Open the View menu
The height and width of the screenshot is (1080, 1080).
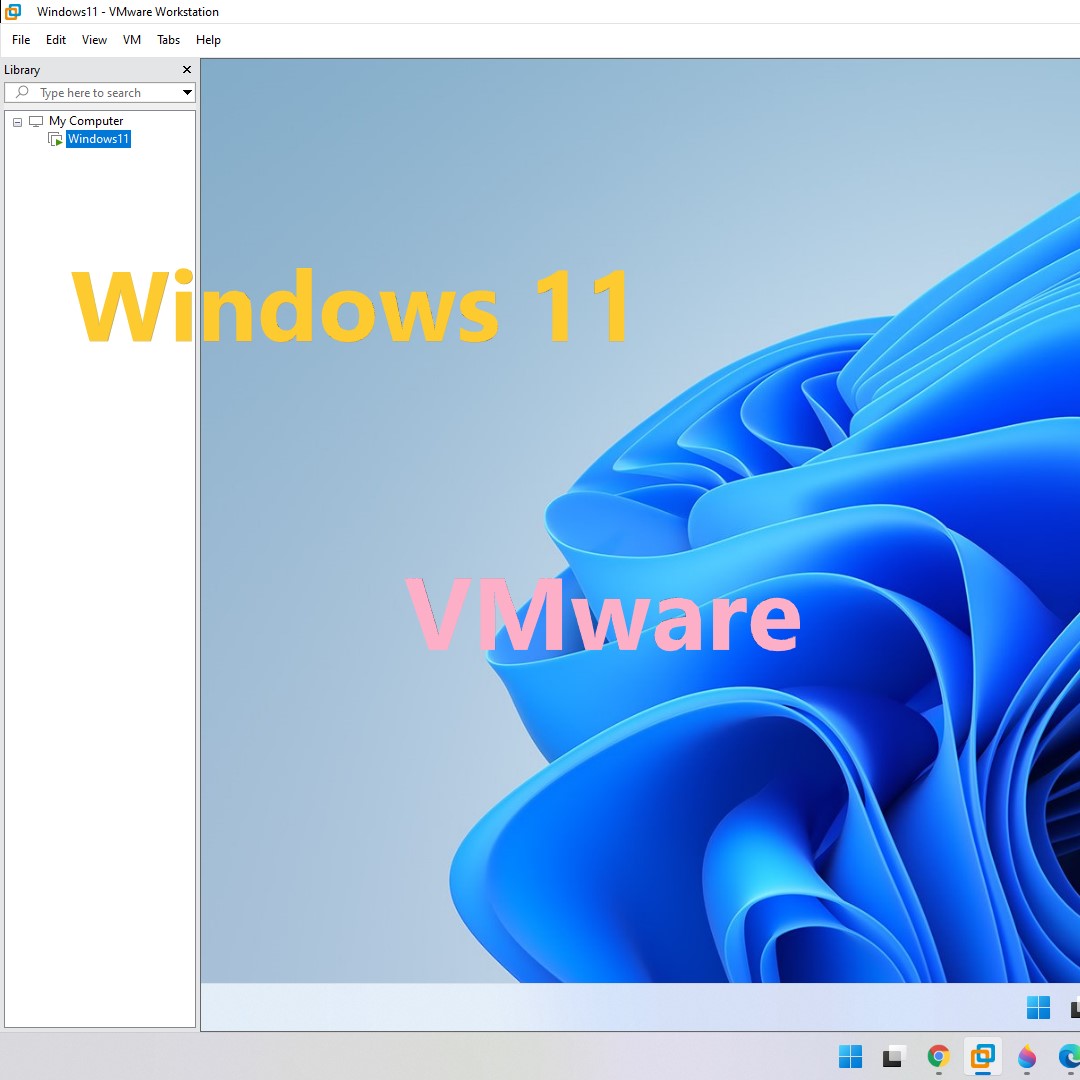[x=93, y=40]
